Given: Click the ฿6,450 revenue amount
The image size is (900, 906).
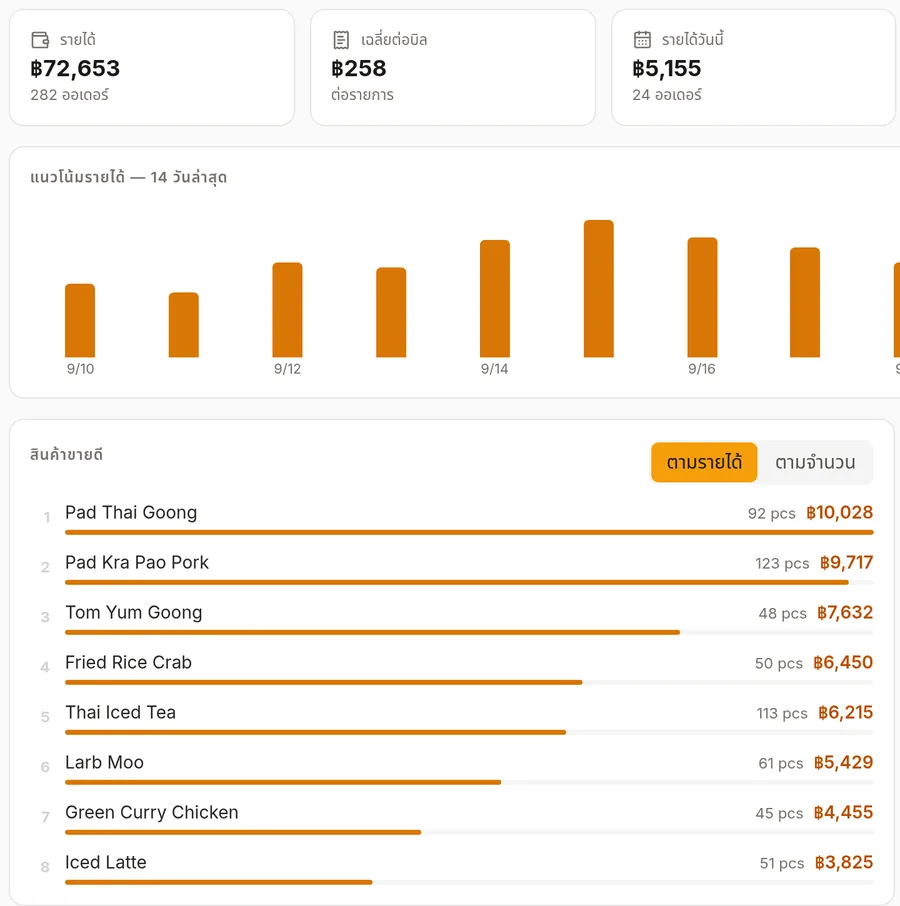Looking at the screenshot, I should (843, 662).
